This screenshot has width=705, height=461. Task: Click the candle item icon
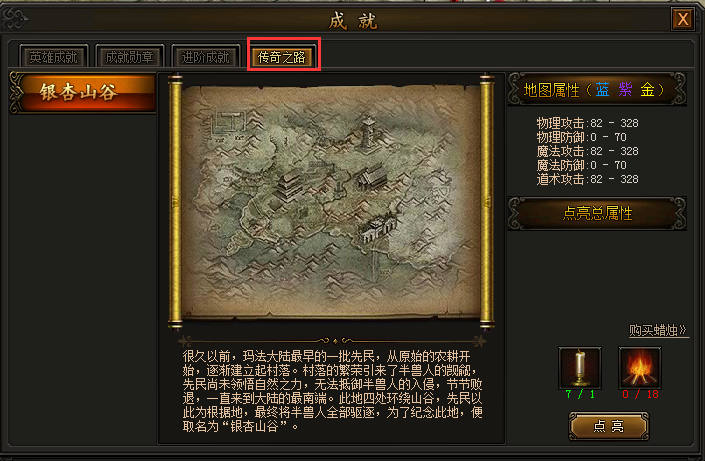click(x=580, y=367)
